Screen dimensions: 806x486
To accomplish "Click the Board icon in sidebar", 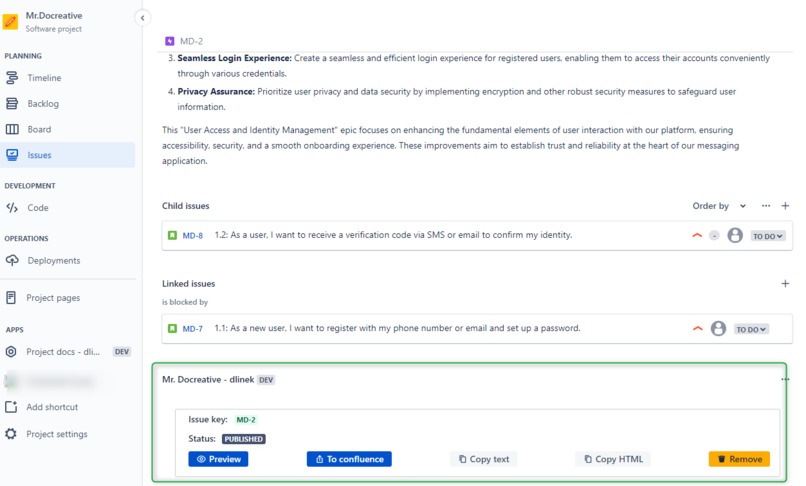I will click(x=12, y=129).
